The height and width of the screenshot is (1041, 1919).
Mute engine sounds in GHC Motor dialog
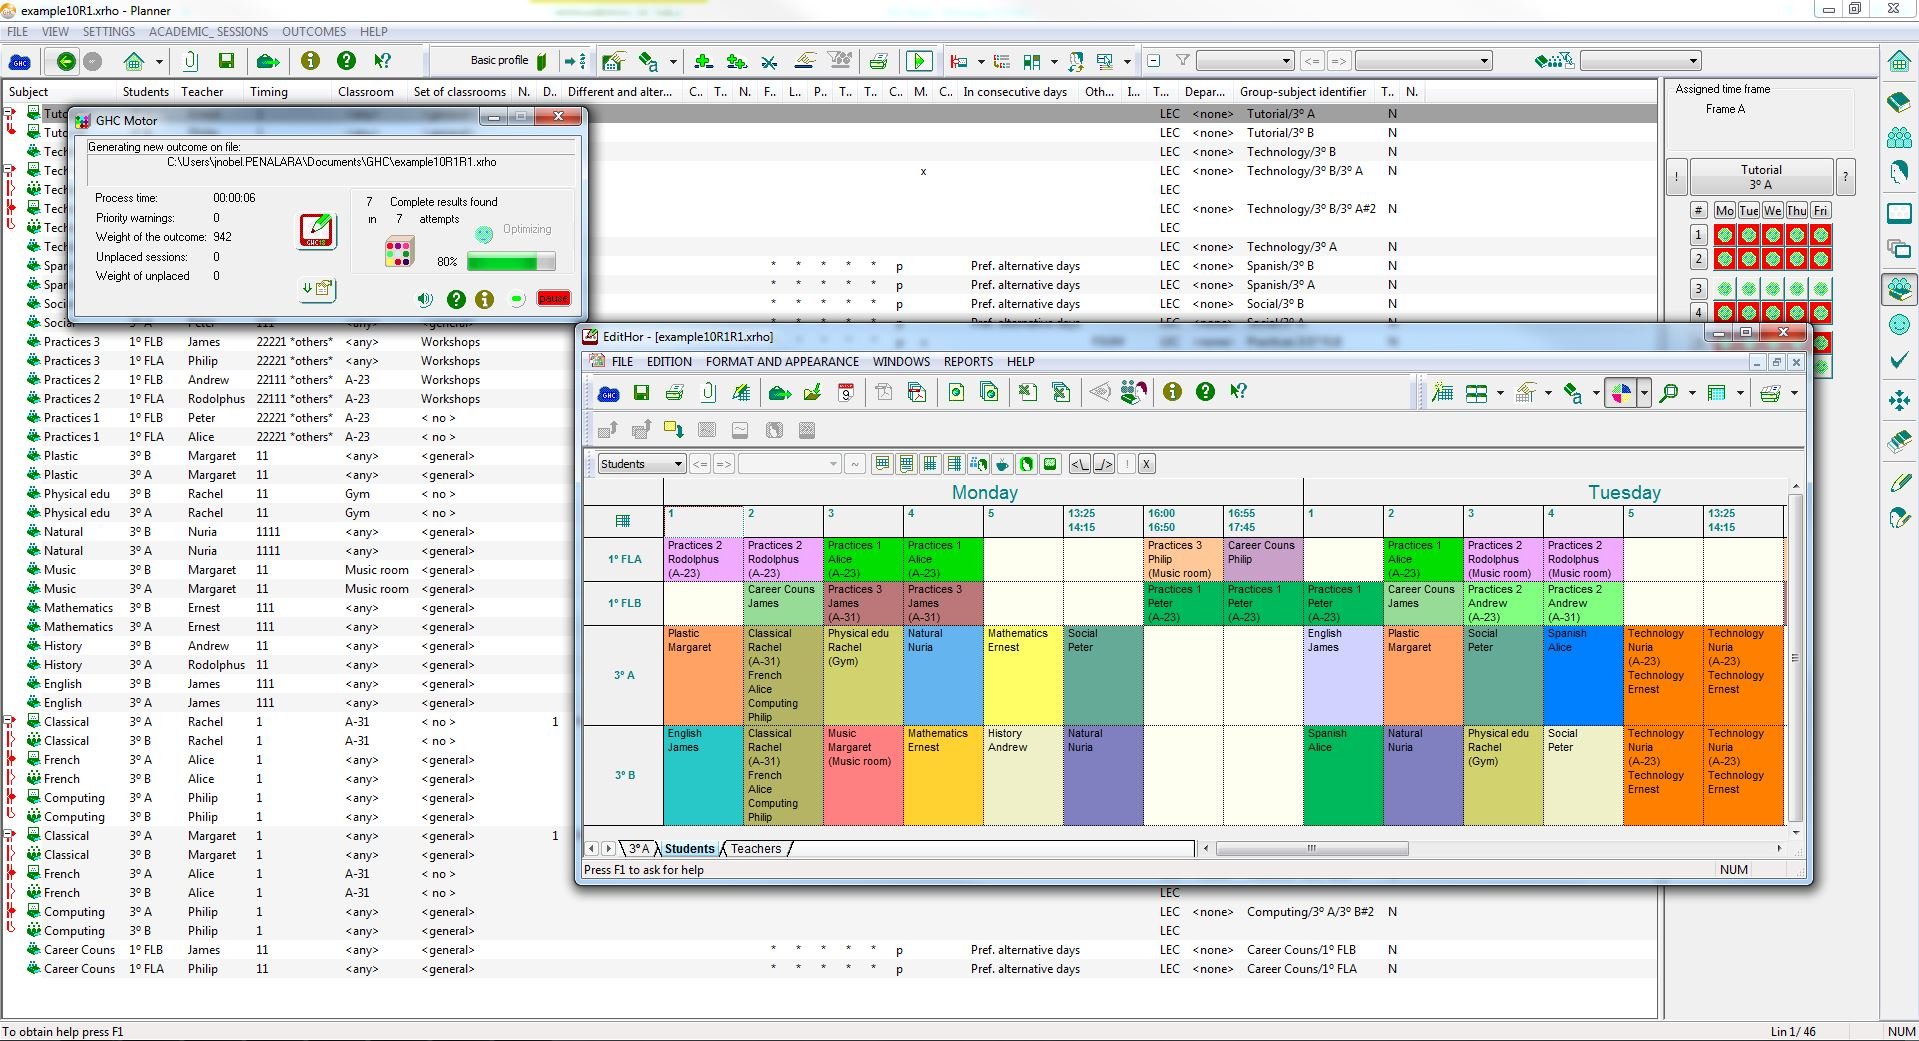tap(424, 299)
